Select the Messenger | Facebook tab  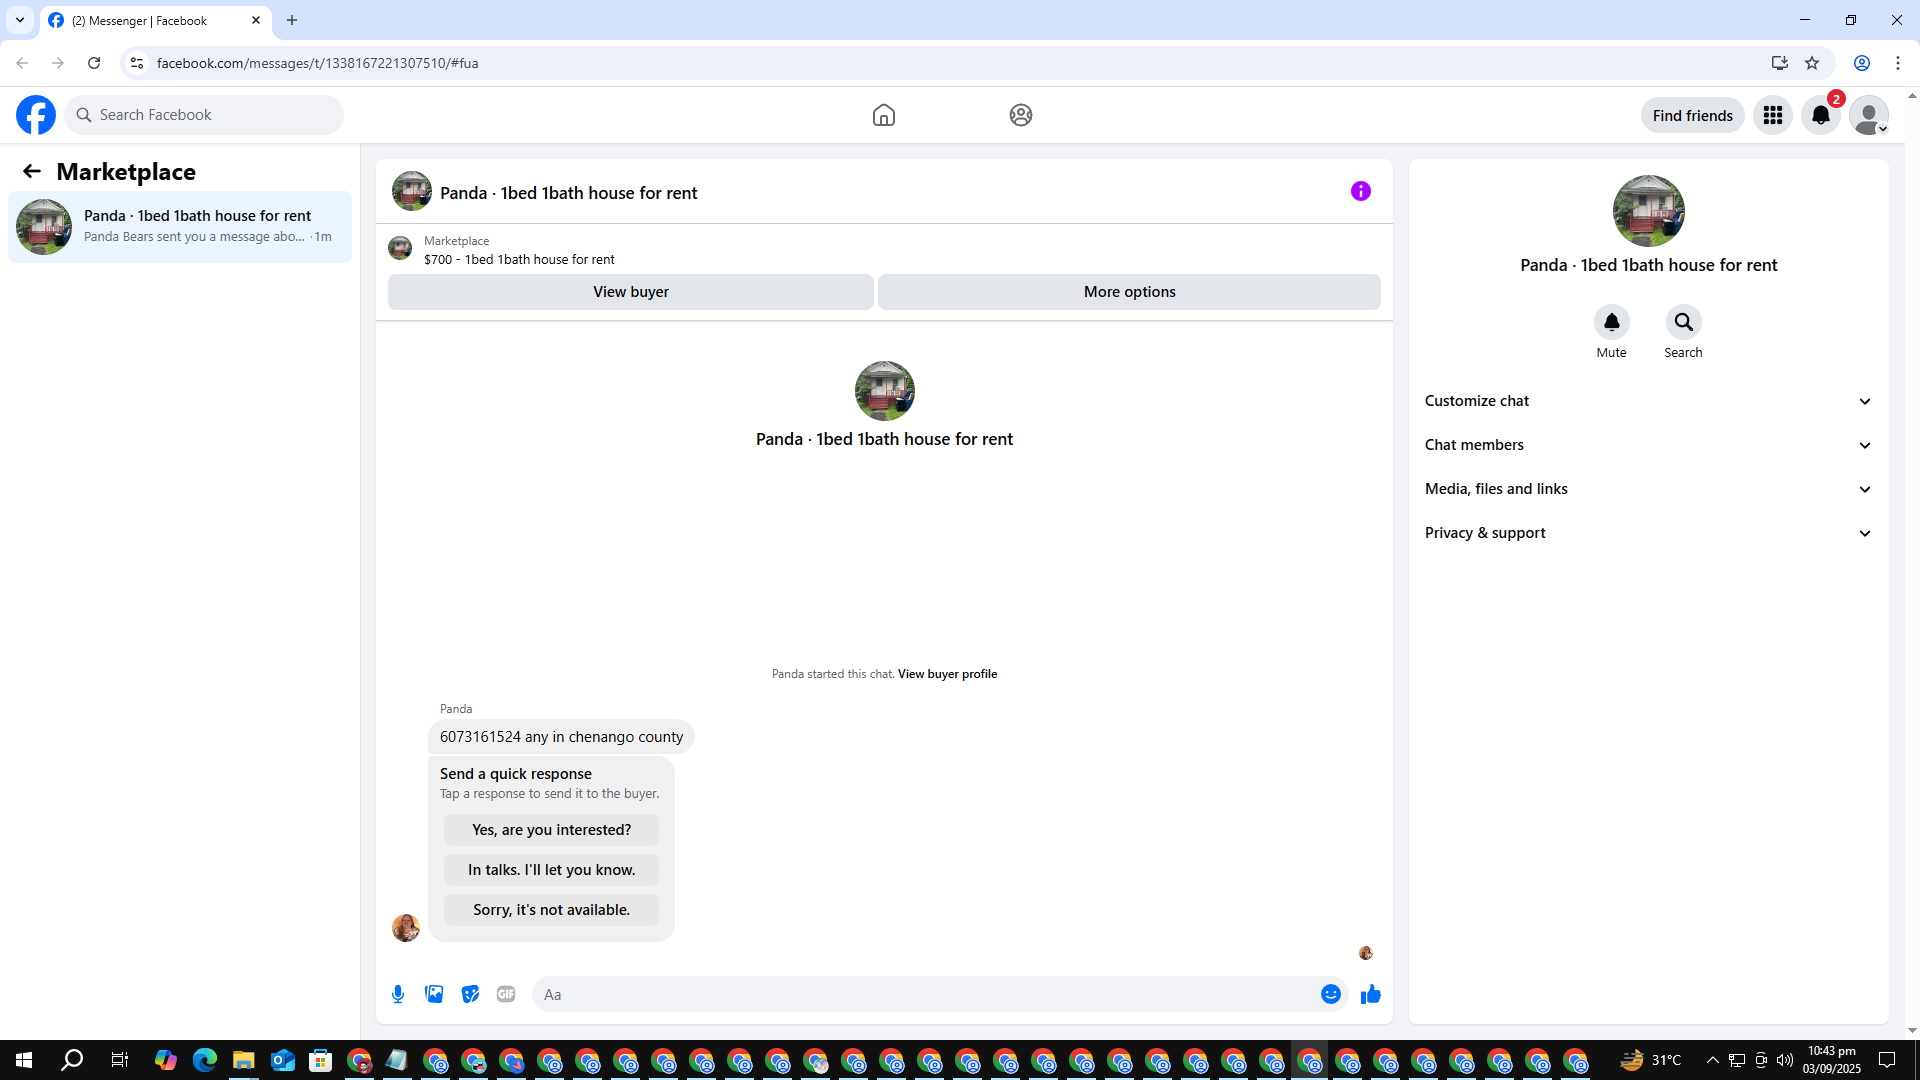tap(156, 20)
